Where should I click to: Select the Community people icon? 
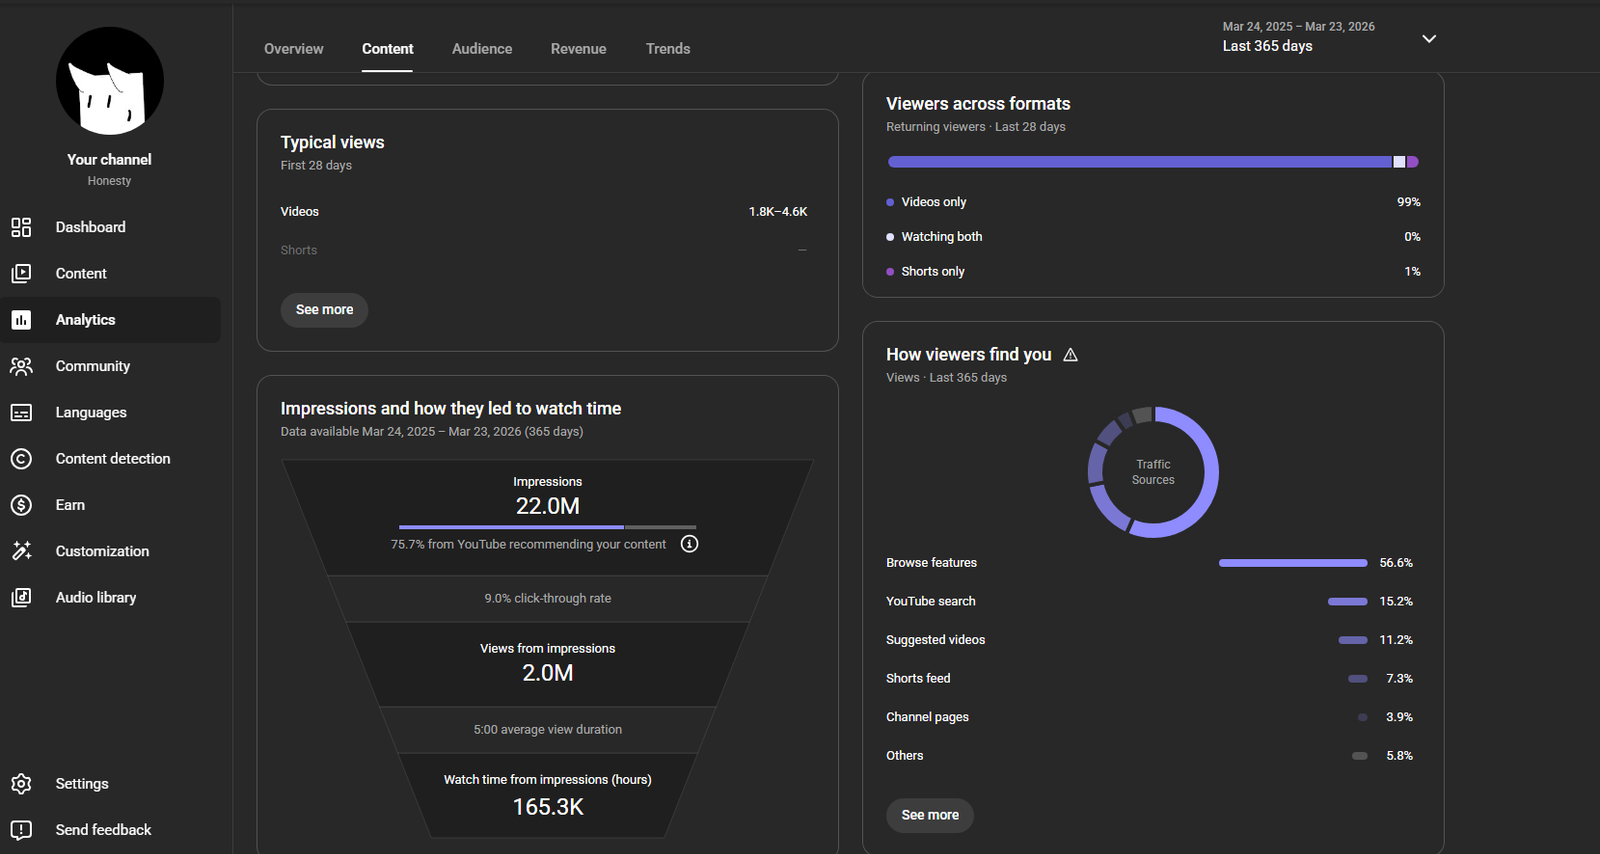tap(21, 366)
